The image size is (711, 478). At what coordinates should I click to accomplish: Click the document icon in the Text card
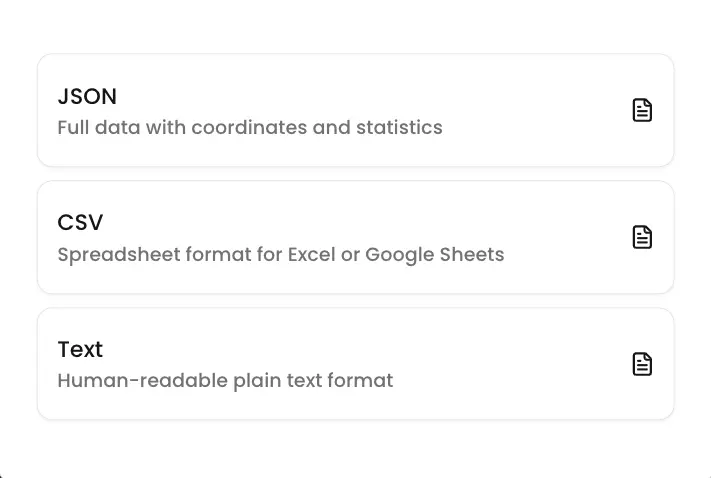tap(642, 364)
